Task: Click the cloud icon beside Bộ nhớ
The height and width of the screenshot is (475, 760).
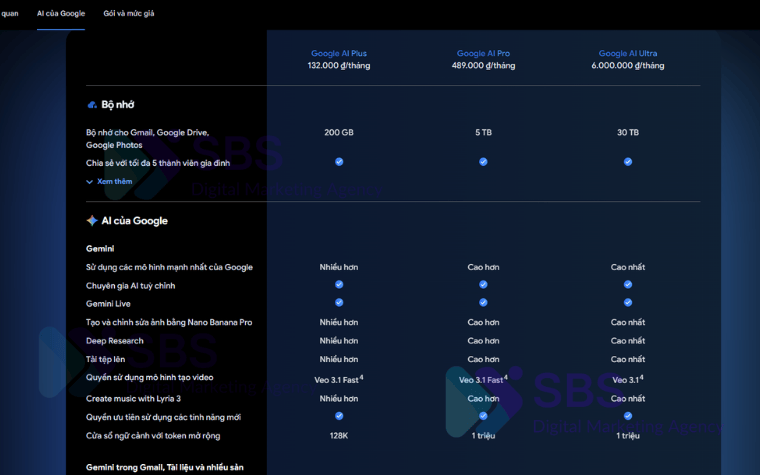Action: (92, 105)
